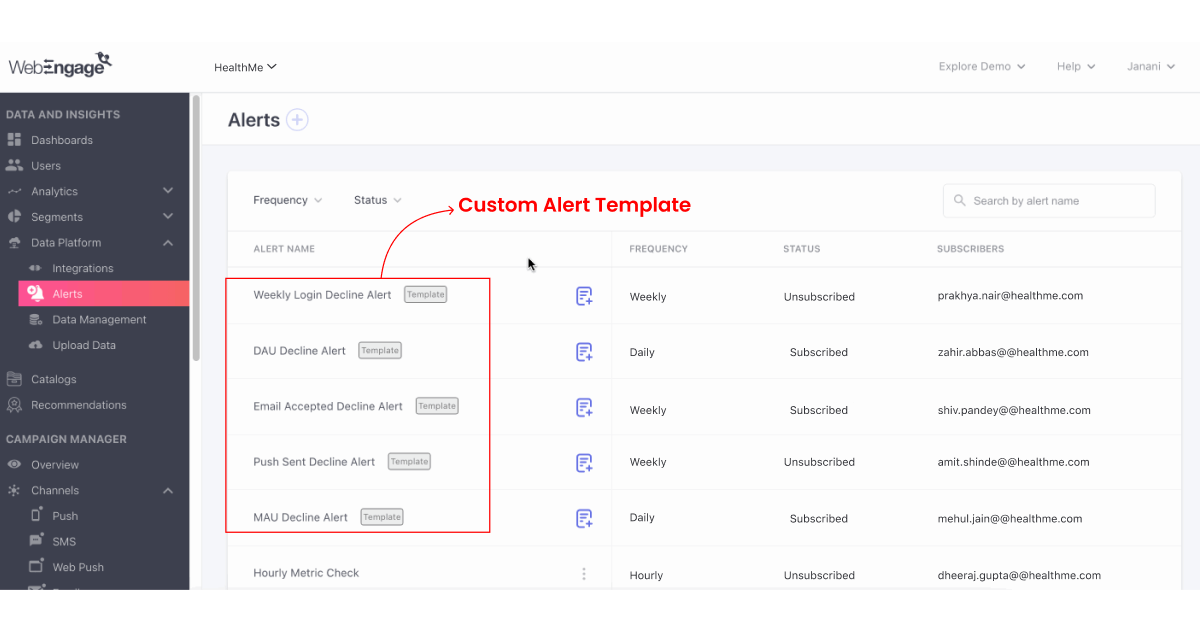Subscribe to the DAU Decline Alert
1200x630 pixels.
point(584,352)
